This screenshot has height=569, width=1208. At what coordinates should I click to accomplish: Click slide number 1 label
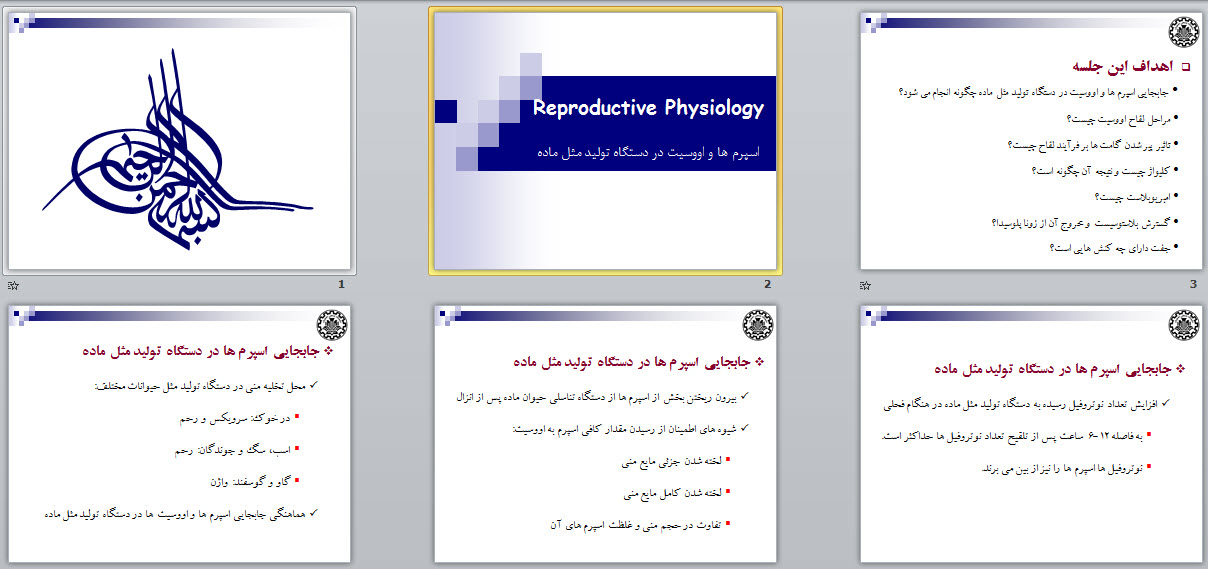coord(341,285)
